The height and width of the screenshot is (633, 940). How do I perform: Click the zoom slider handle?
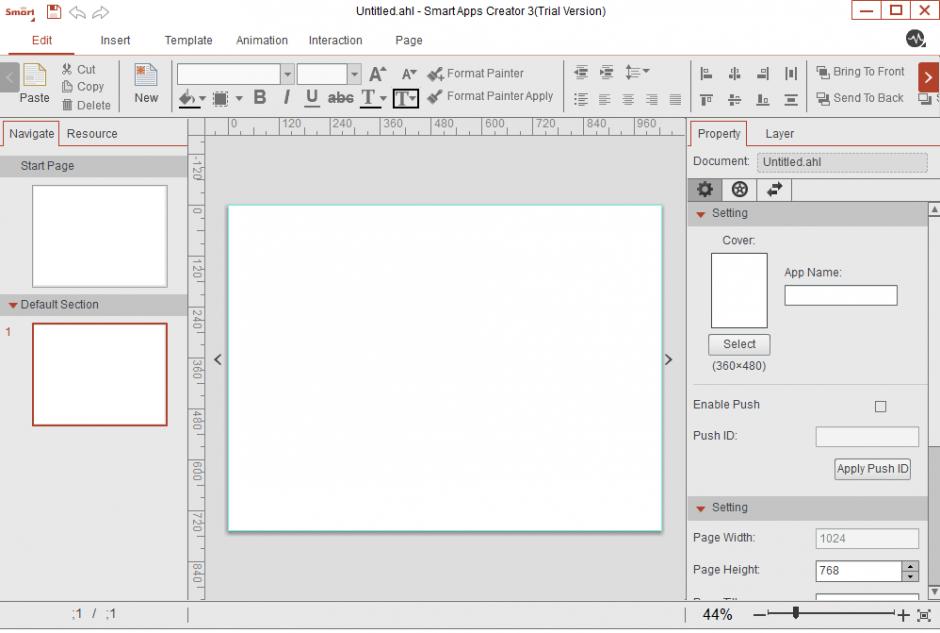[796, 614]
